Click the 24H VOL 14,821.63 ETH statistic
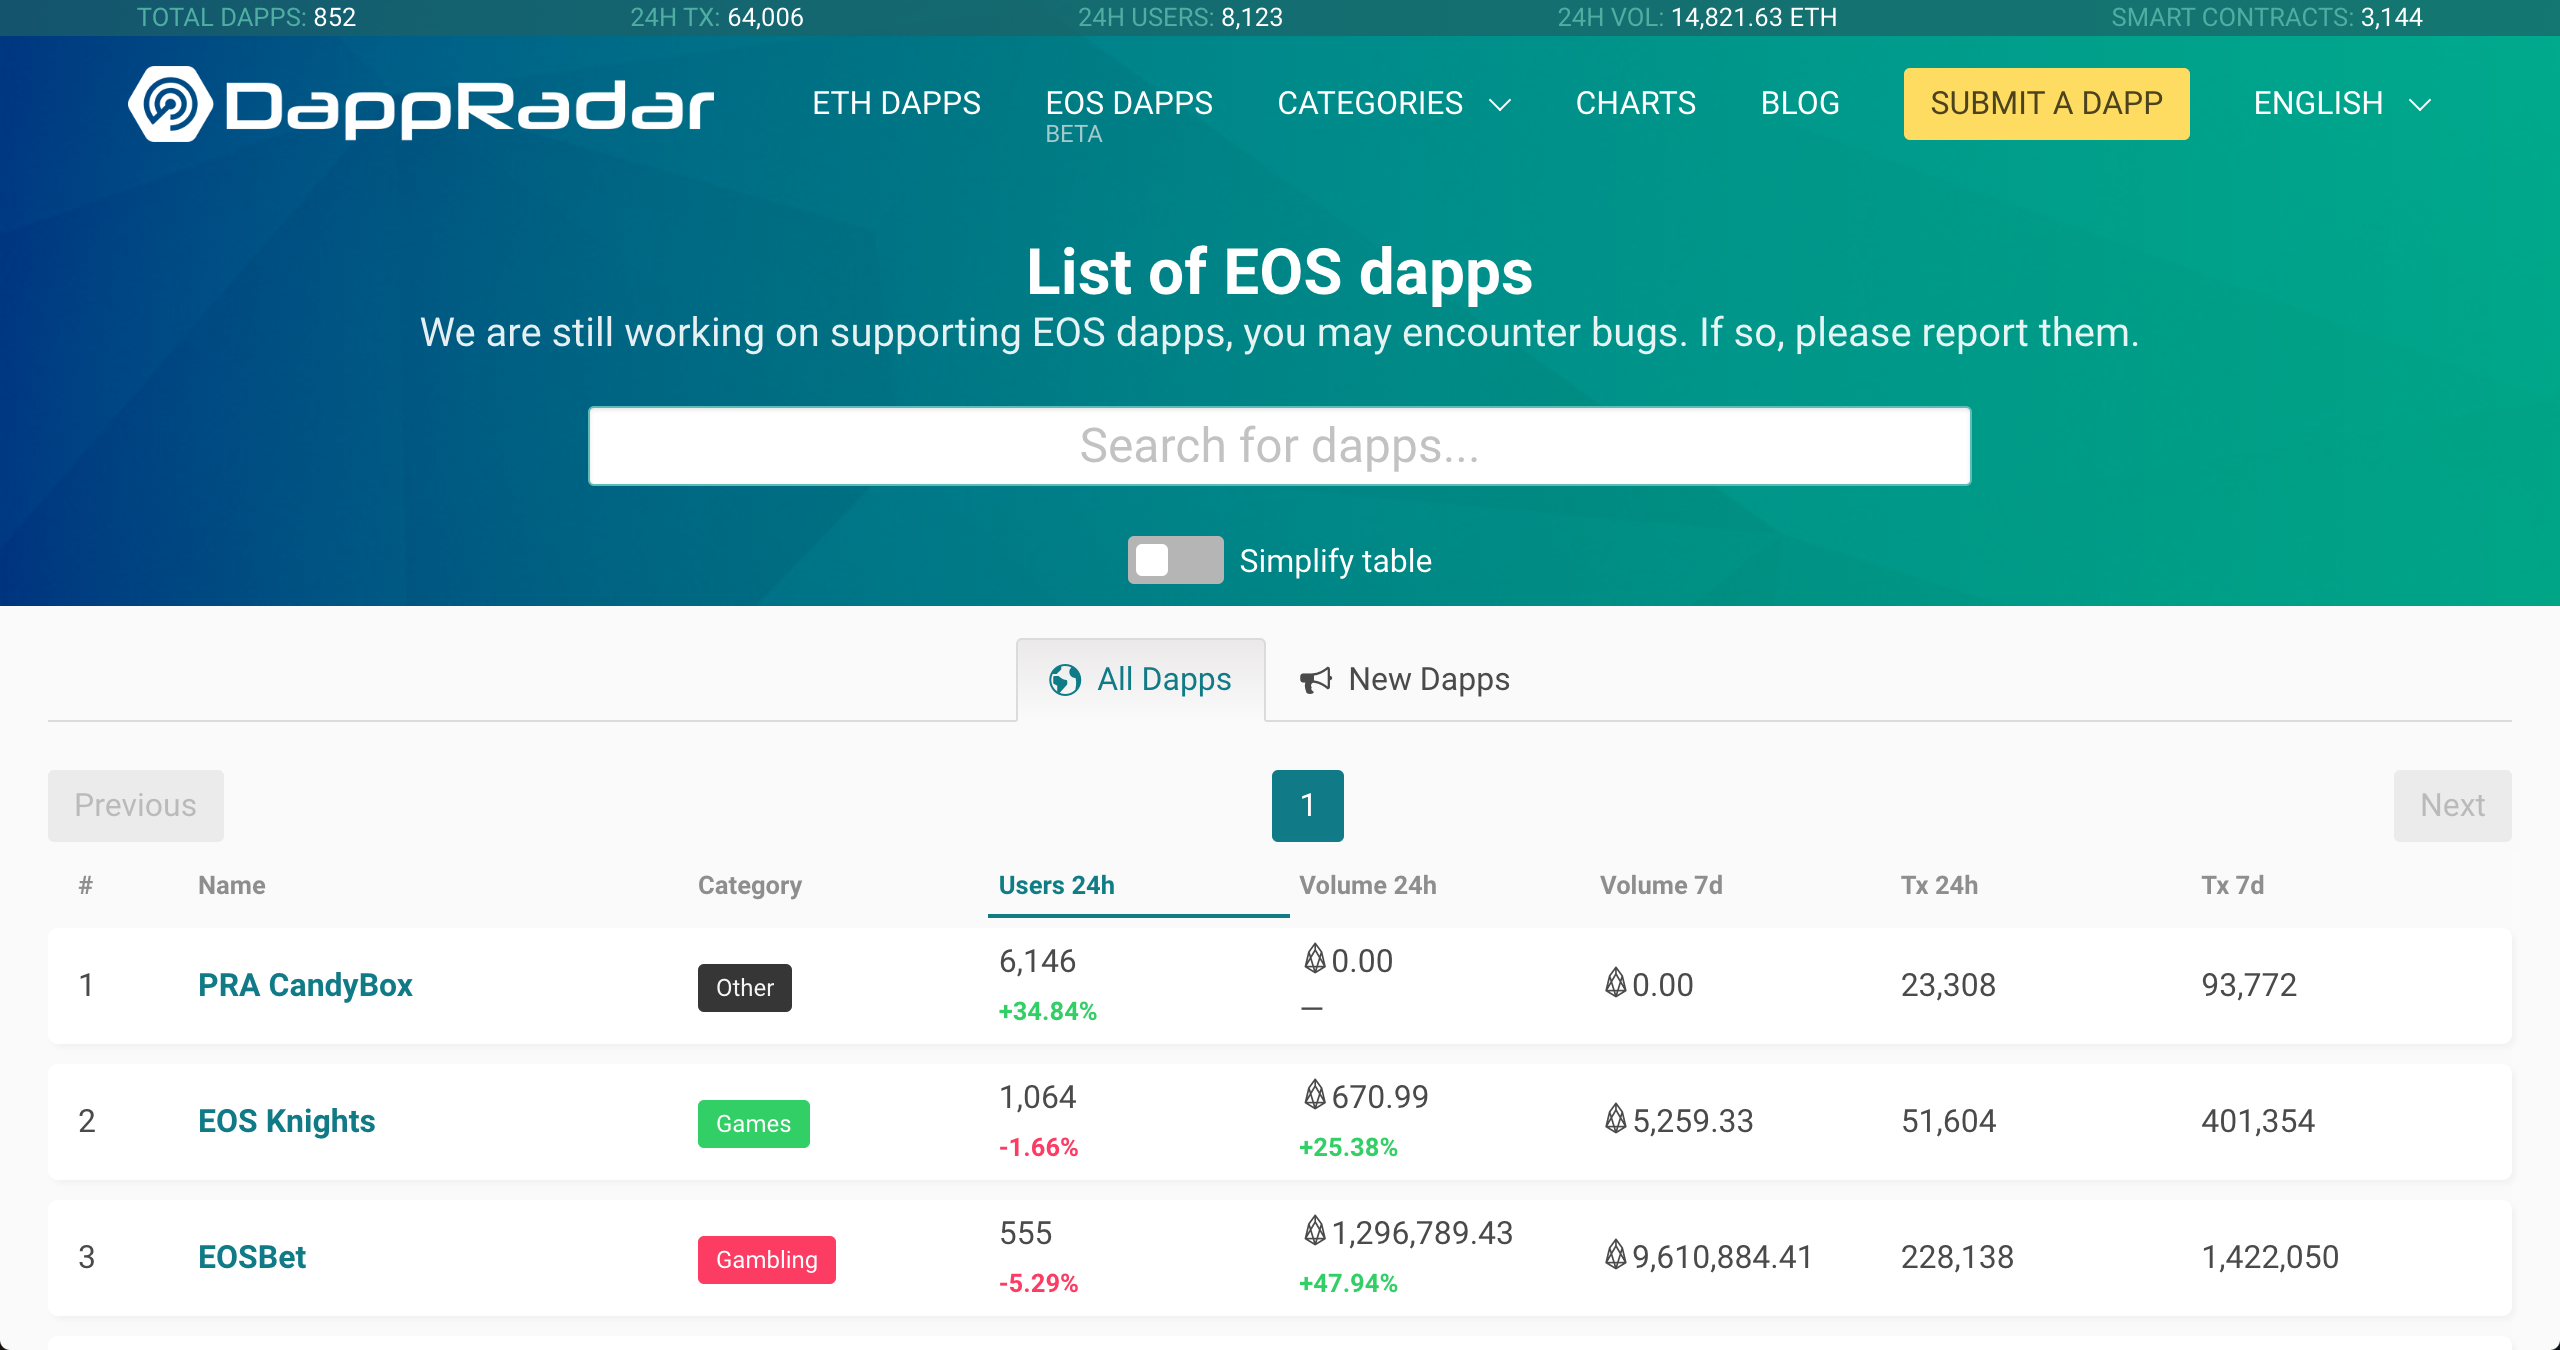This screenshot has height=1350, width=2560. (1697, 17)
